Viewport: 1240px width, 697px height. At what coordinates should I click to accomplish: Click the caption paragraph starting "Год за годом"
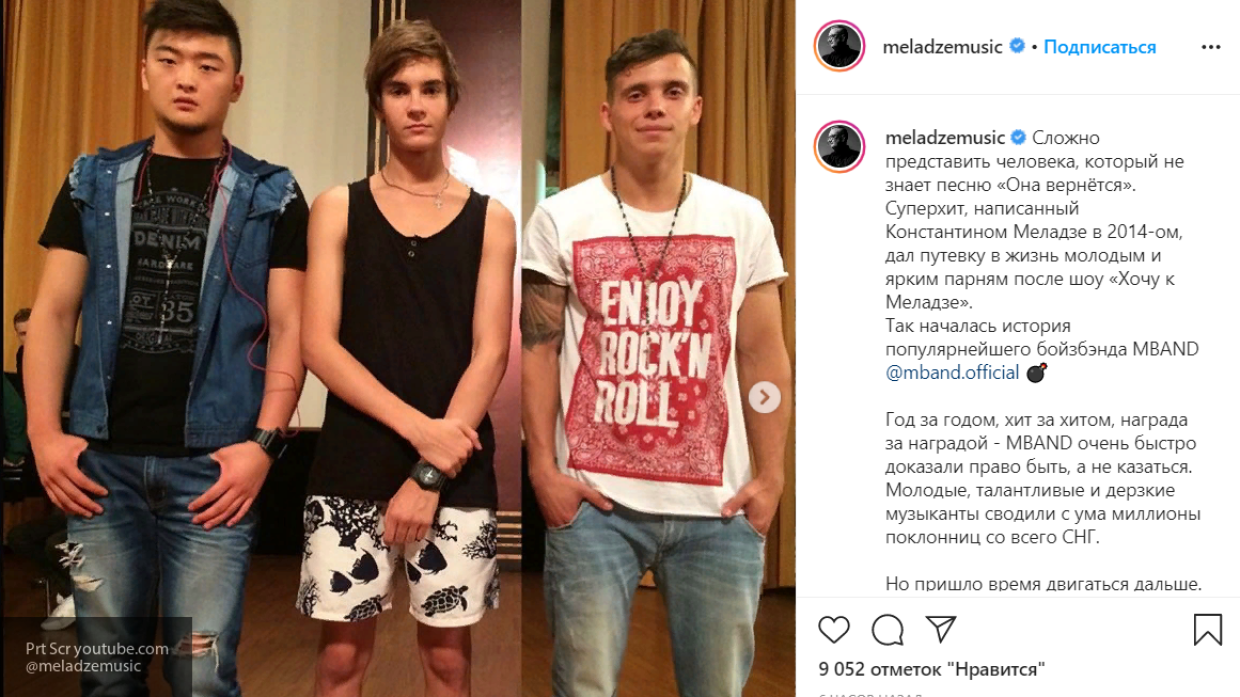(1042, 479)
